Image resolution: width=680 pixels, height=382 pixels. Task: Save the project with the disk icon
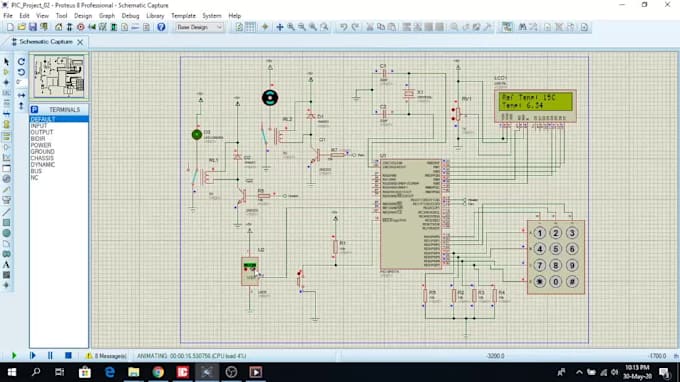[x=33, y=27]
